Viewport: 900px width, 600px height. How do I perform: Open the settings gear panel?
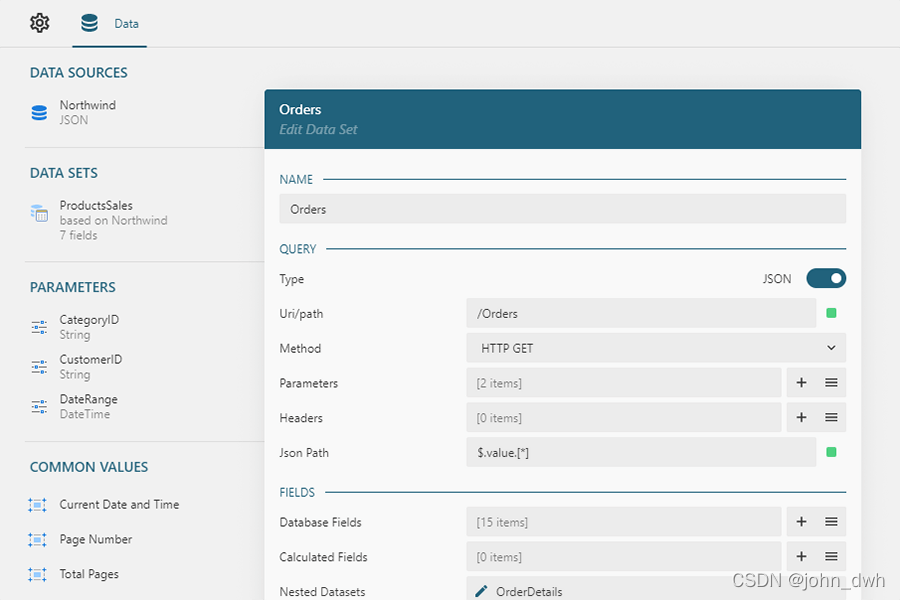(x=39, y=23)
